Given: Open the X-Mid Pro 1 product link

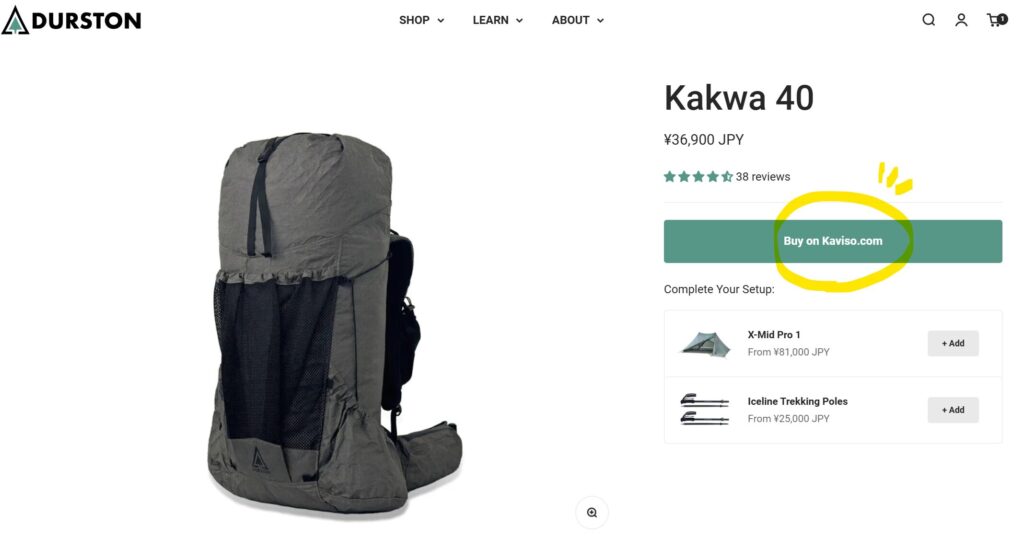Looking at the screenshot, I should 774,335.
